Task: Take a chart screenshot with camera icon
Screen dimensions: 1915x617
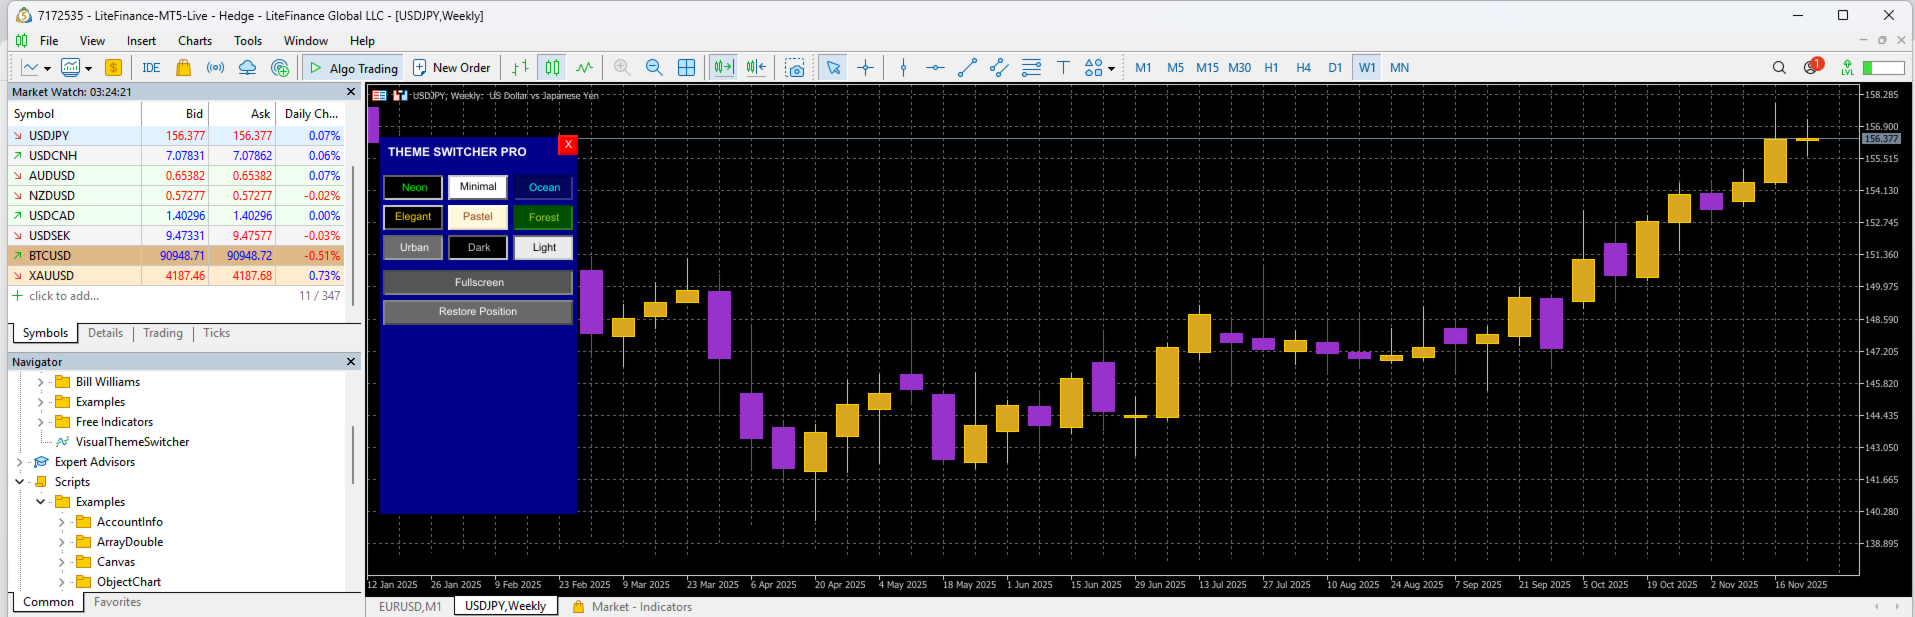Action: (795, 68)
